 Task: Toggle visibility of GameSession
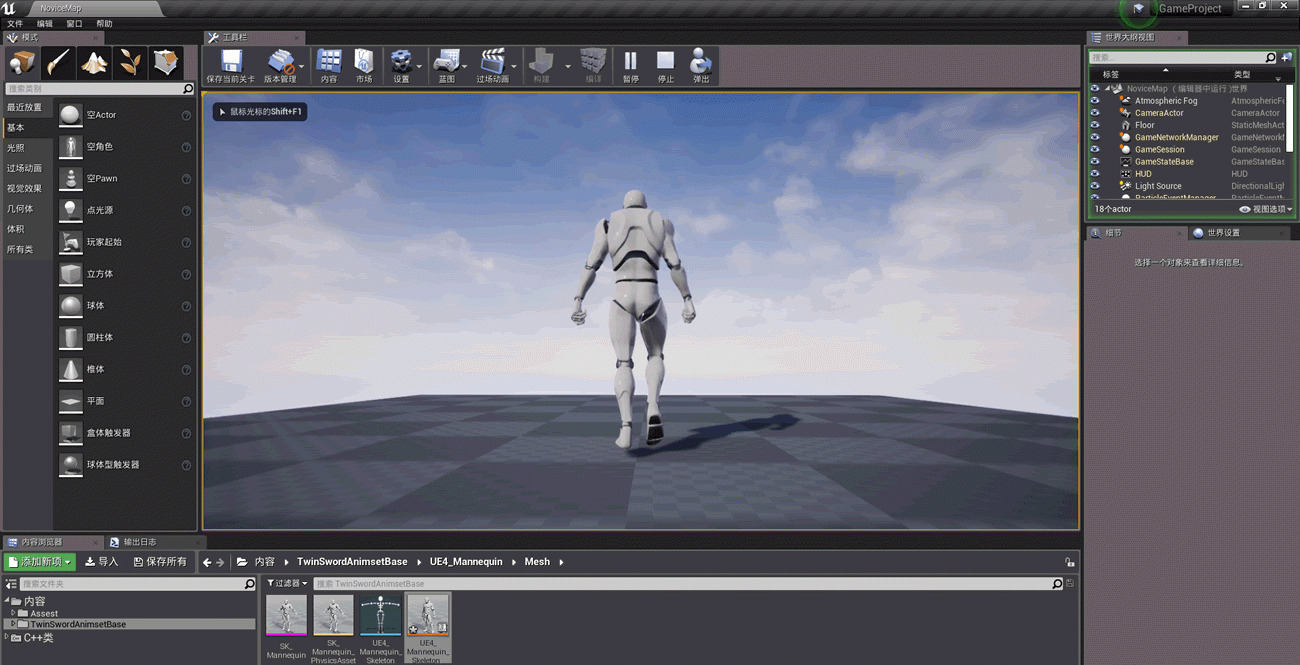point(1095,149)
